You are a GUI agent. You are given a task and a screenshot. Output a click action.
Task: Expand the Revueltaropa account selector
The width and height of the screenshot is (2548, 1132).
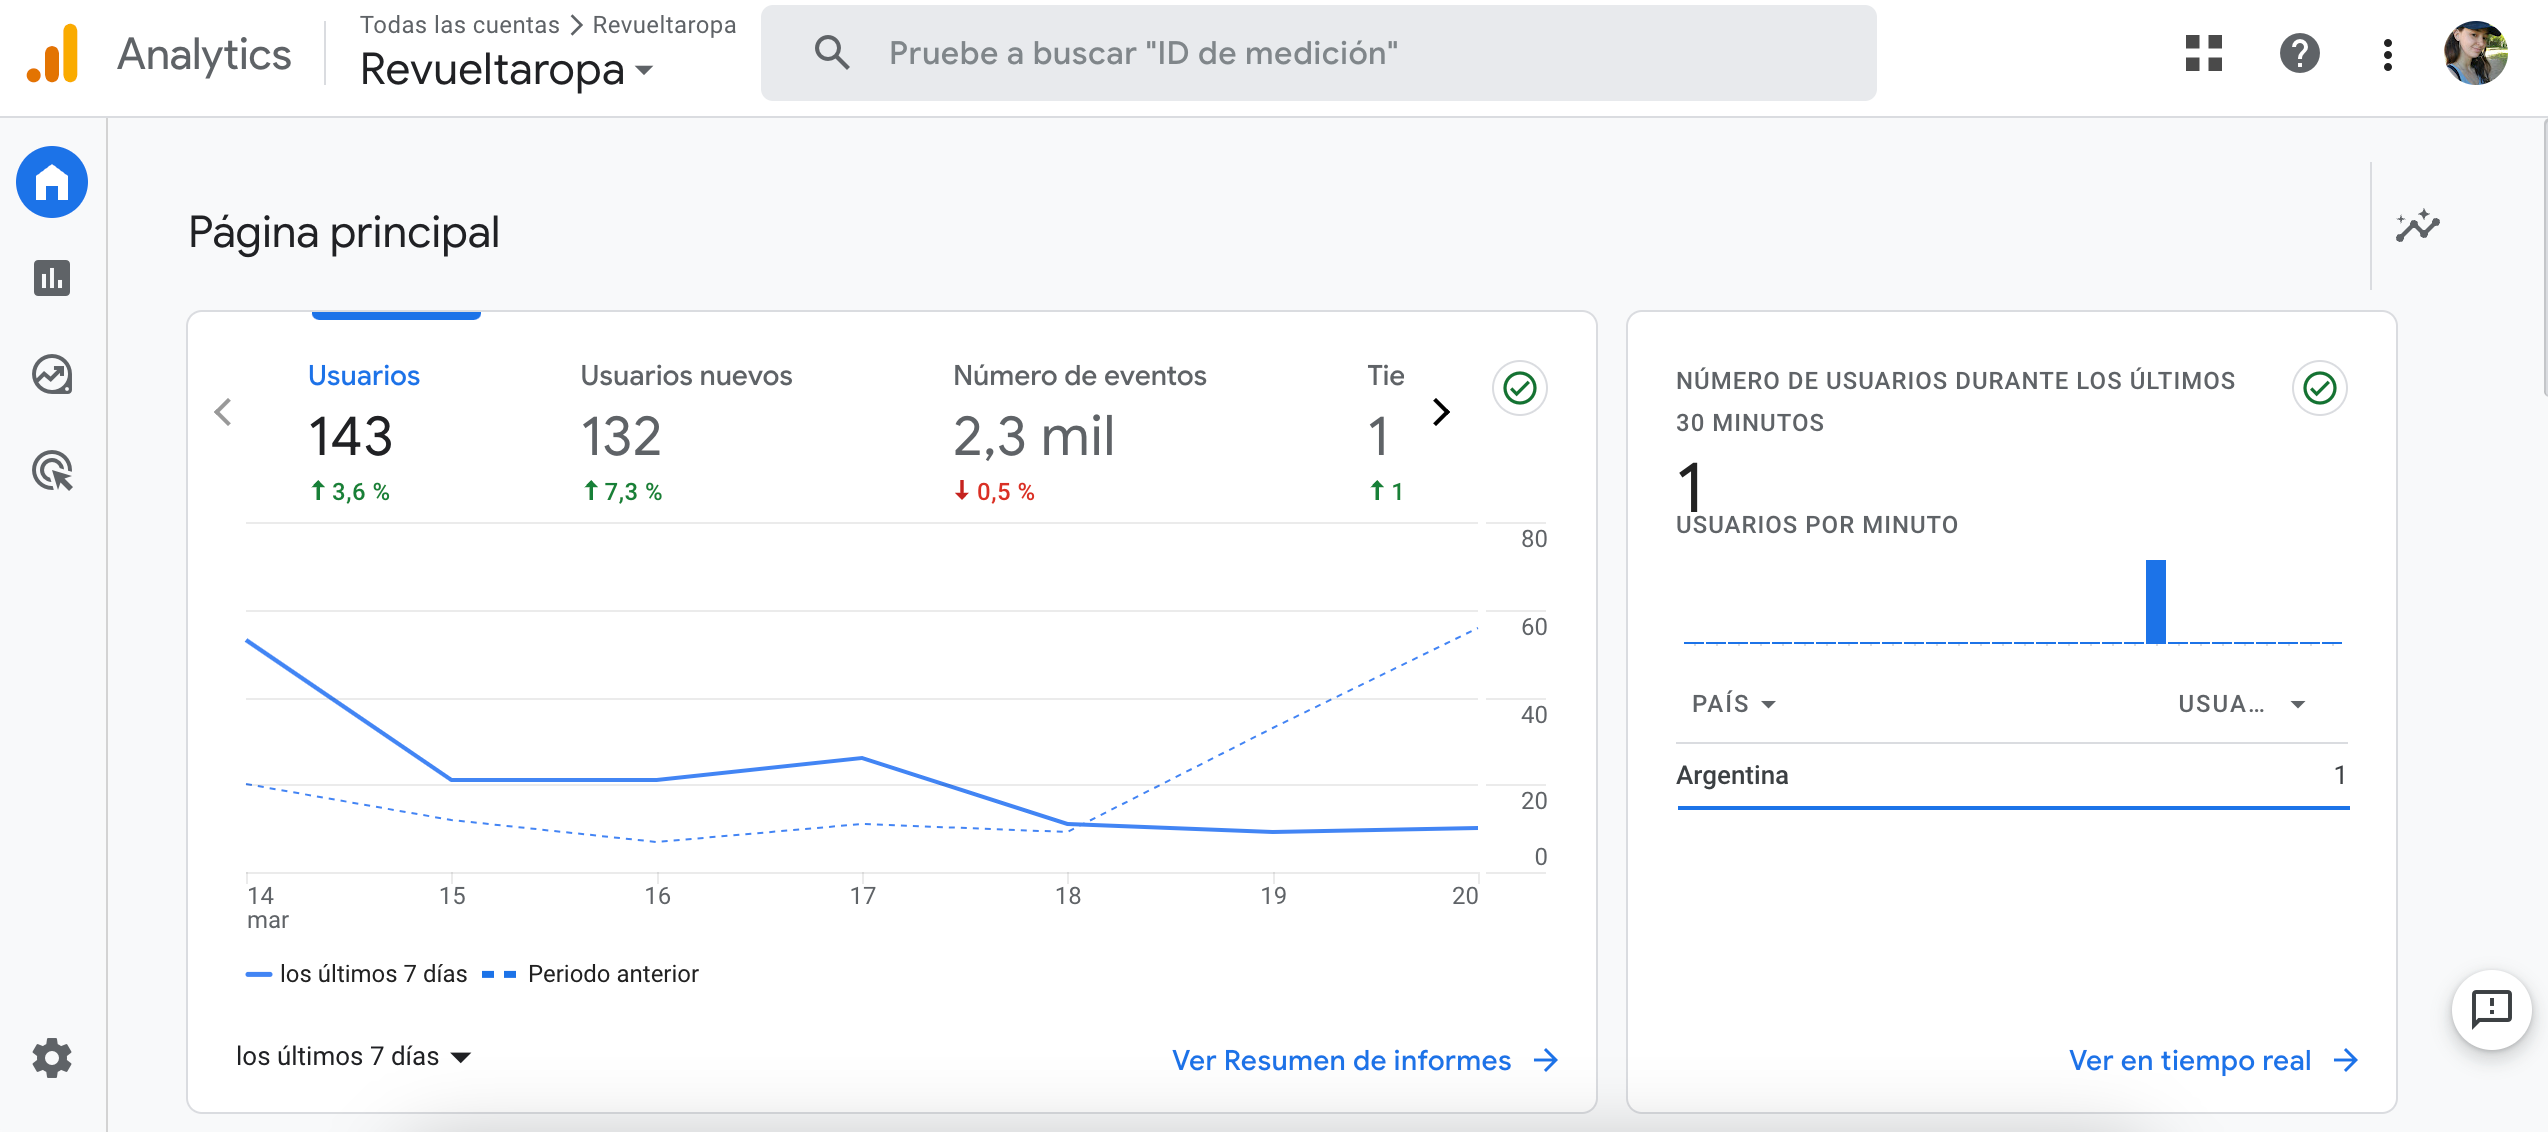506,70
